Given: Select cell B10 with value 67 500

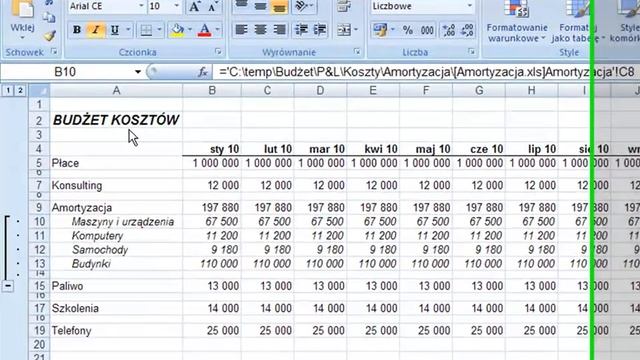Looking at the screenshot, I should coord(212,222).
